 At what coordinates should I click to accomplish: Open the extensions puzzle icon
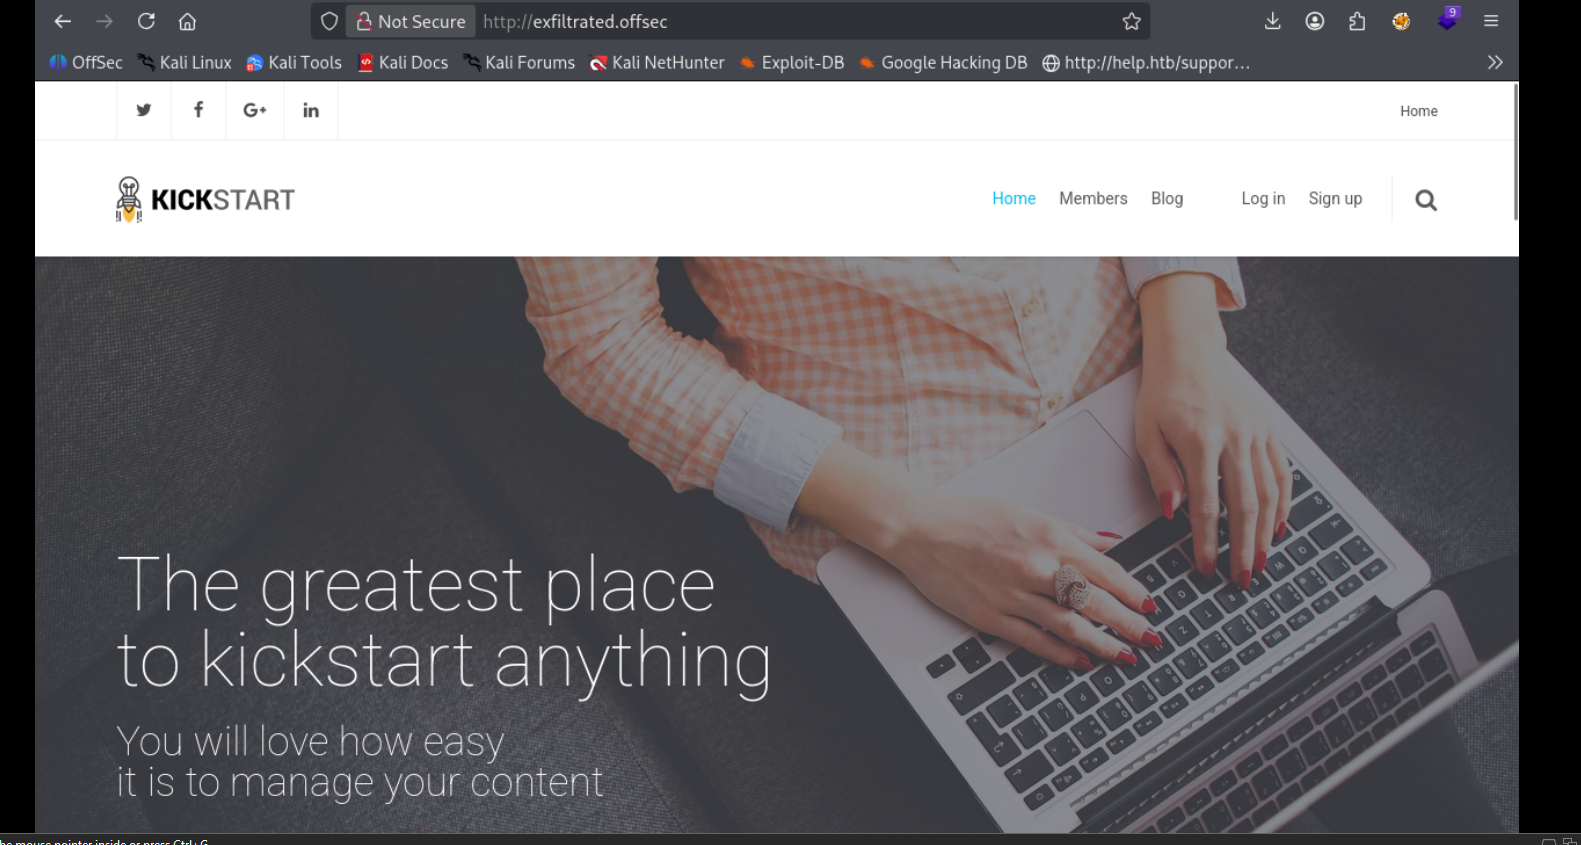coord(1357,21)
